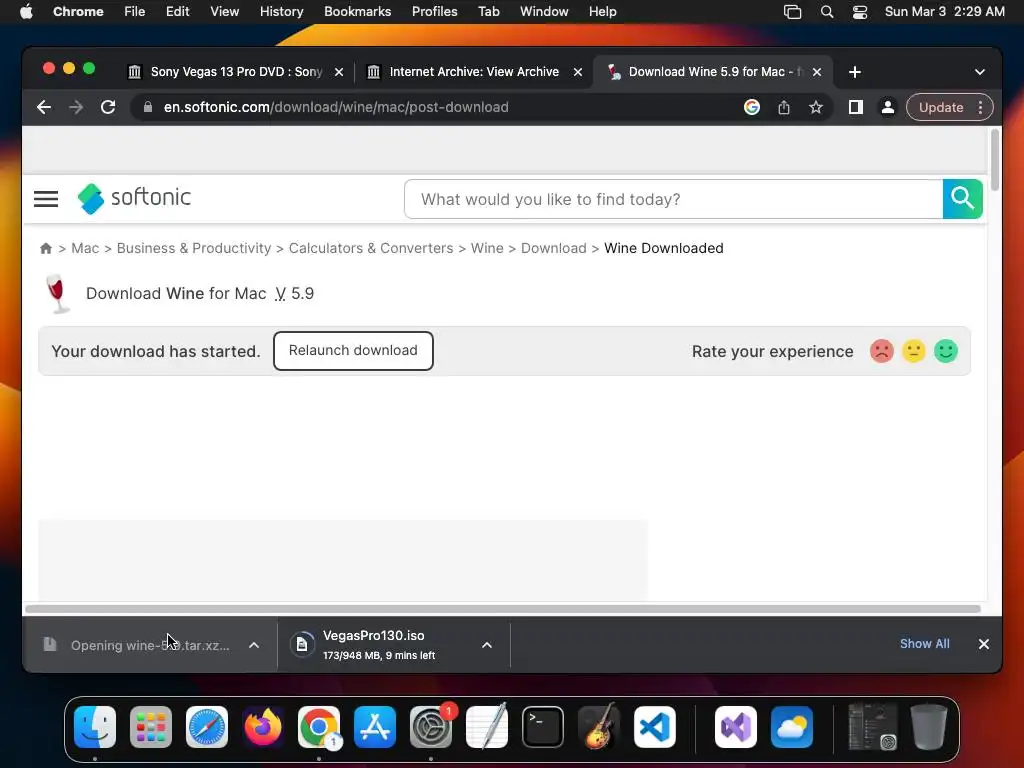Close the Sony Vegas 13 Pro tab
1024x768 pixels.
point(339,72)
